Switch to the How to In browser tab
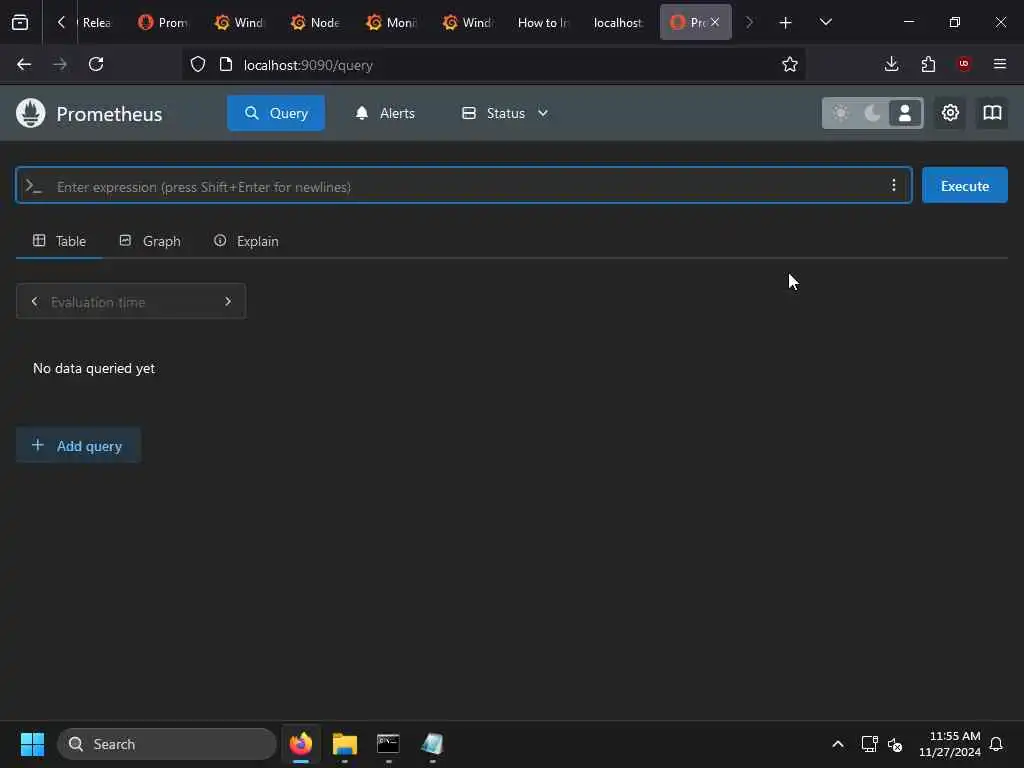 (543, 22)
